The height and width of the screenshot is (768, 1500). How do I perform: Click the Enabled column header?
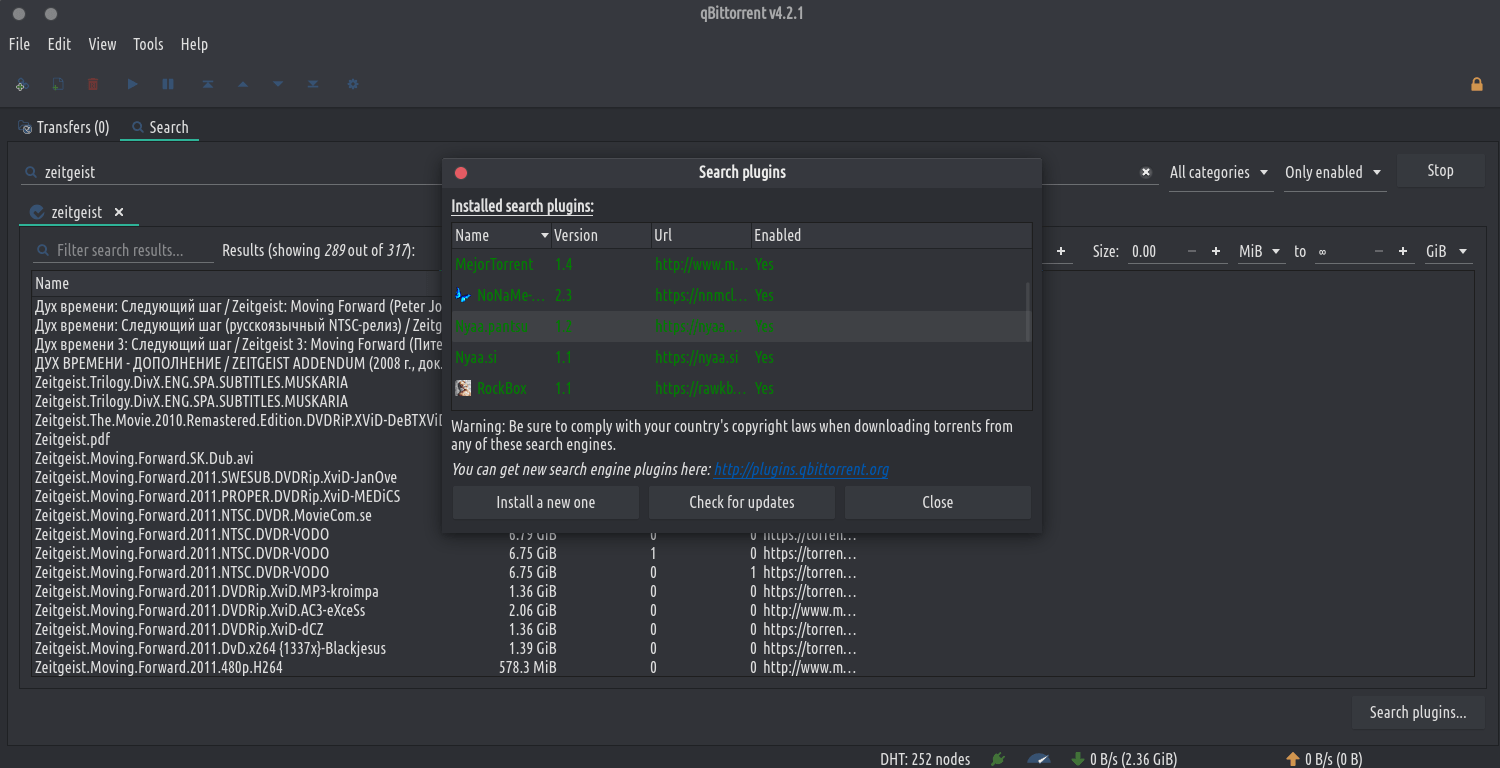coord(891,235)
